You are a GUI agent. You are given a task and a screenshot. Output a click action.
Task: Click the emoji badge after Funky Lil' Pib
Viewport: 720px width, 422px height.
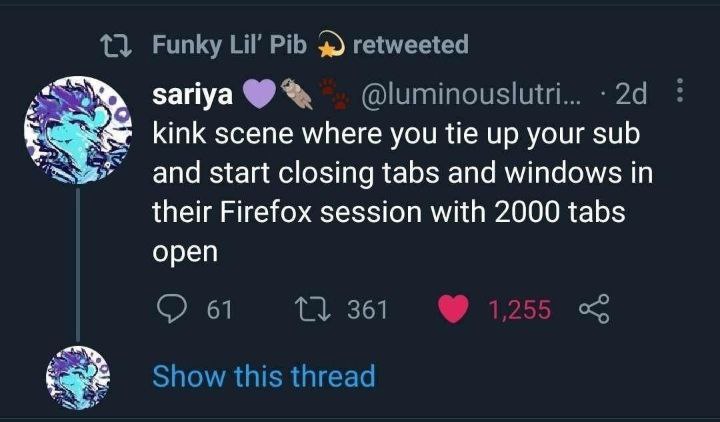click(330, 45)
